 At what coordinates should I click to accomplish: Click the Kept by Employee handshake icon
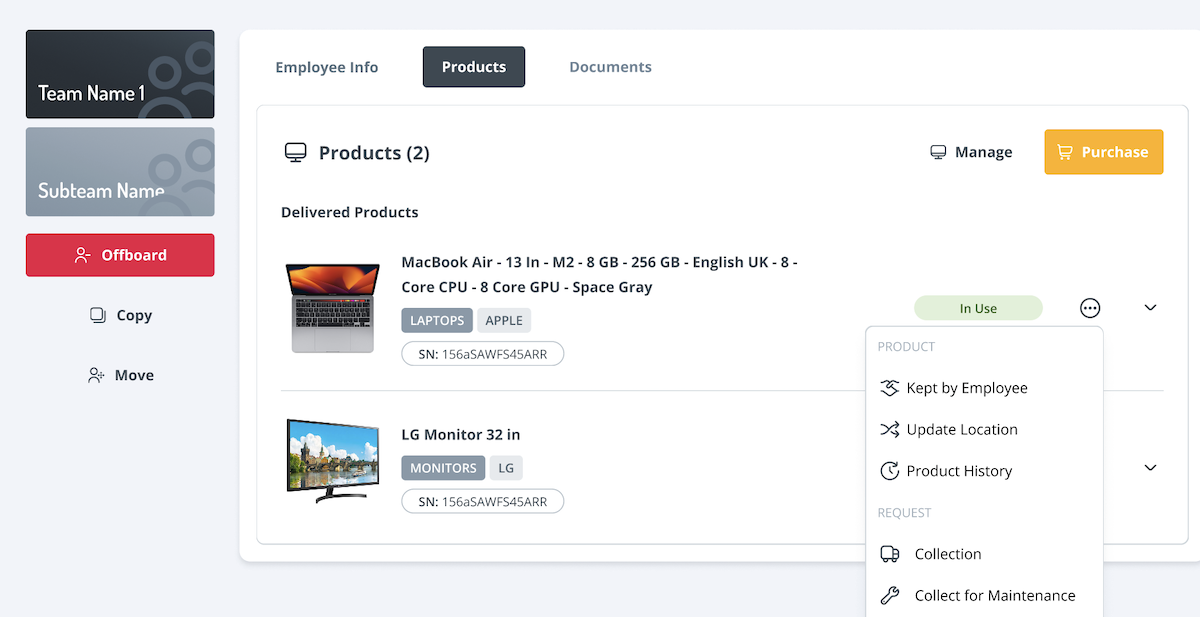889,388
